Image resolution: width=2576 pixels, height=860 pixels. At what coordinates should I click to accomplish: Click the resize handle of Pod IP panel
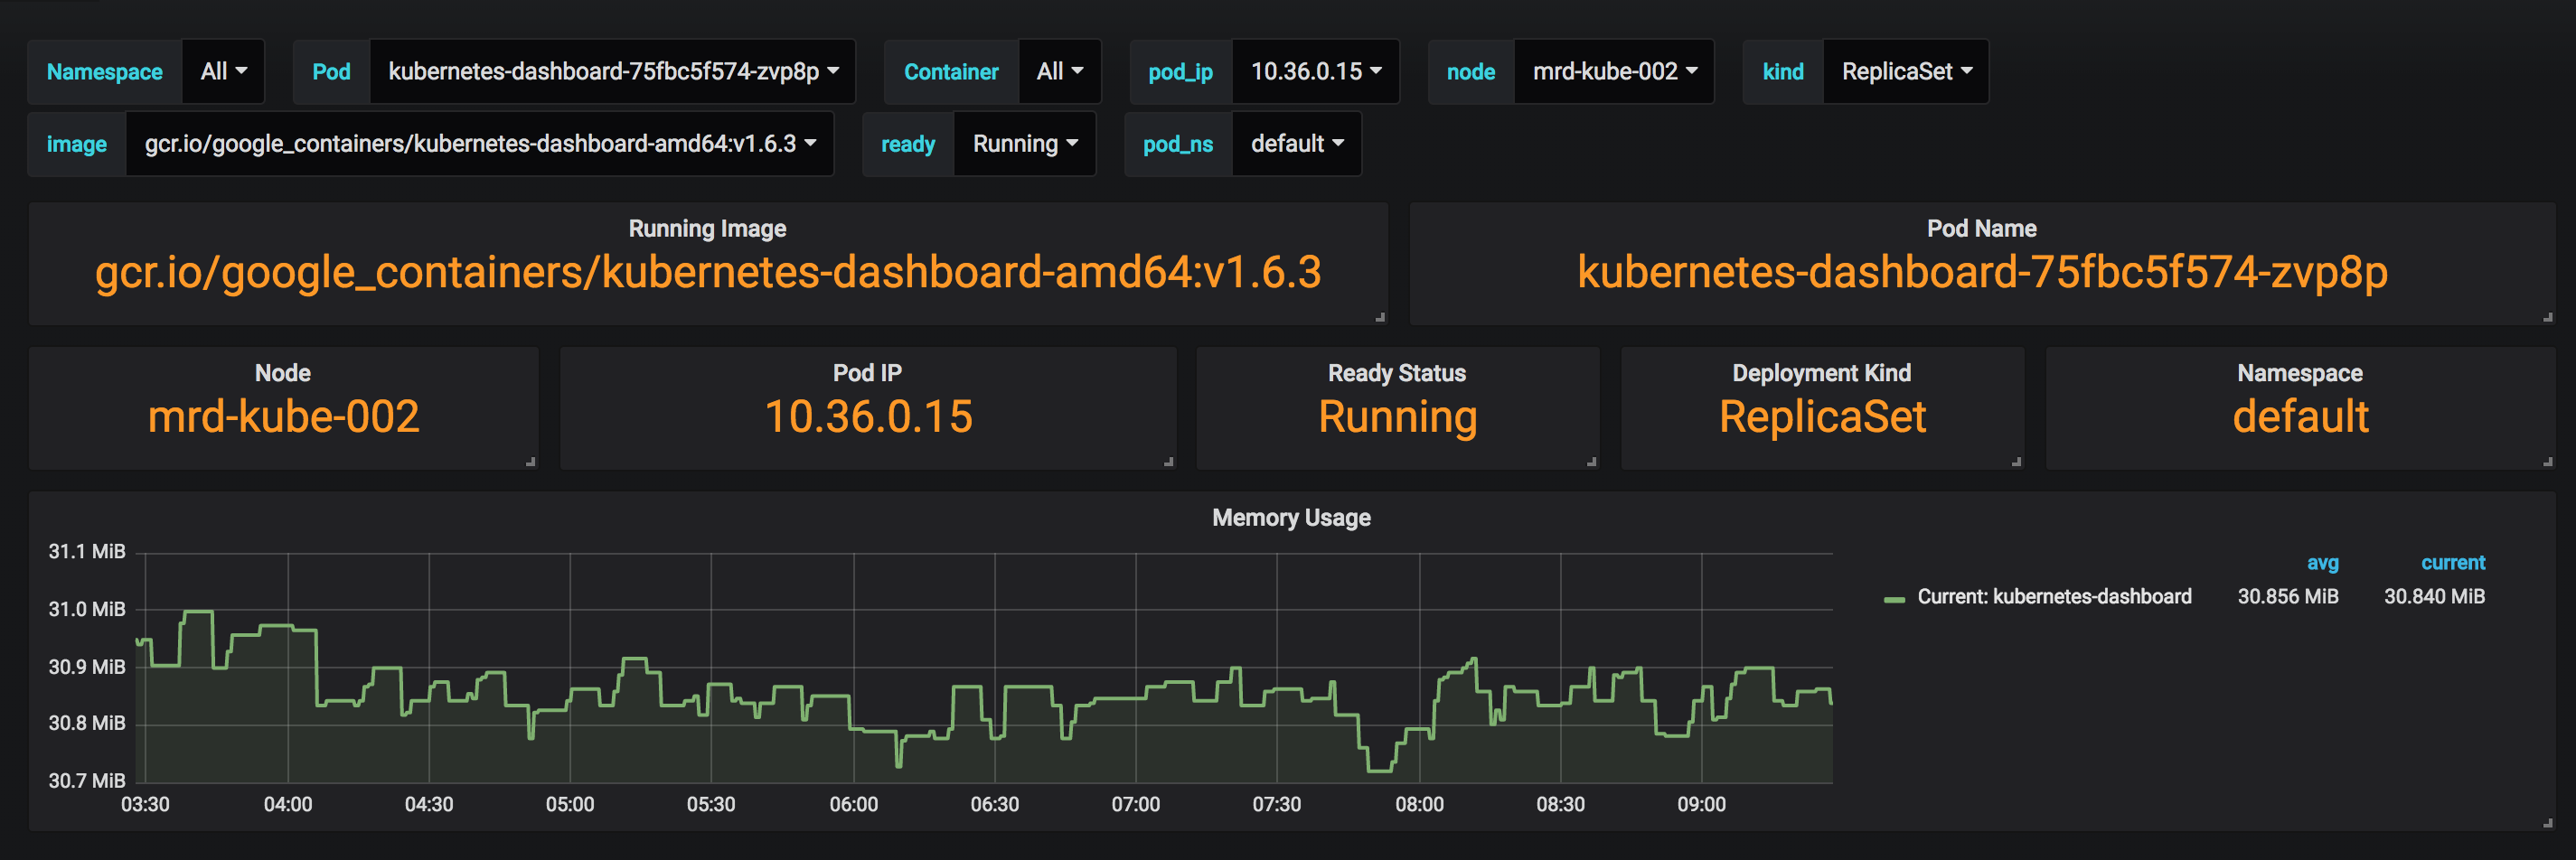click(x=1168, y=462)
